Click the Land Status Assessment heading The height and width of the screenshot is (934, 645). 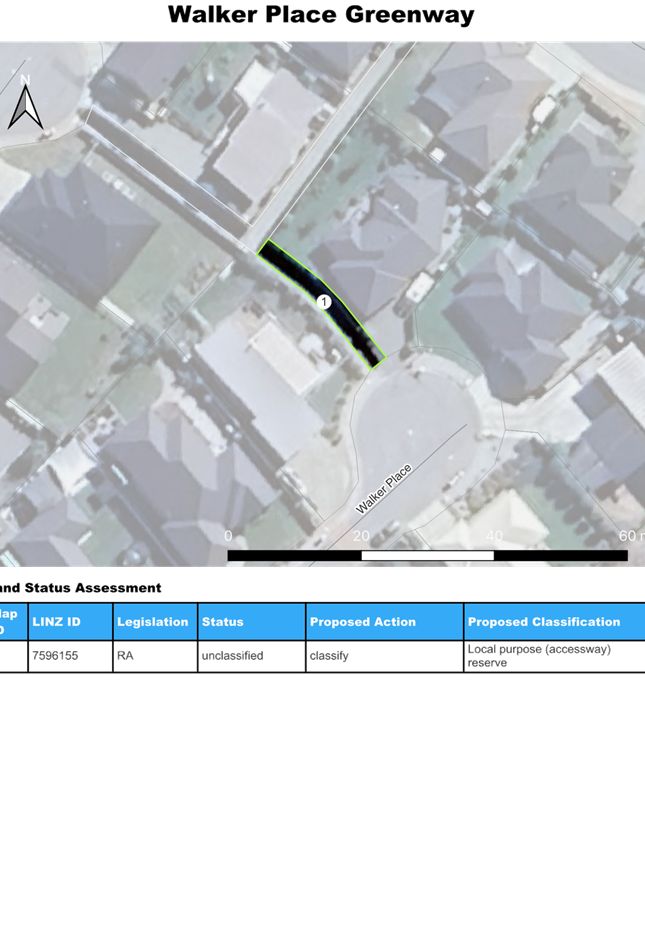[80, 588]
